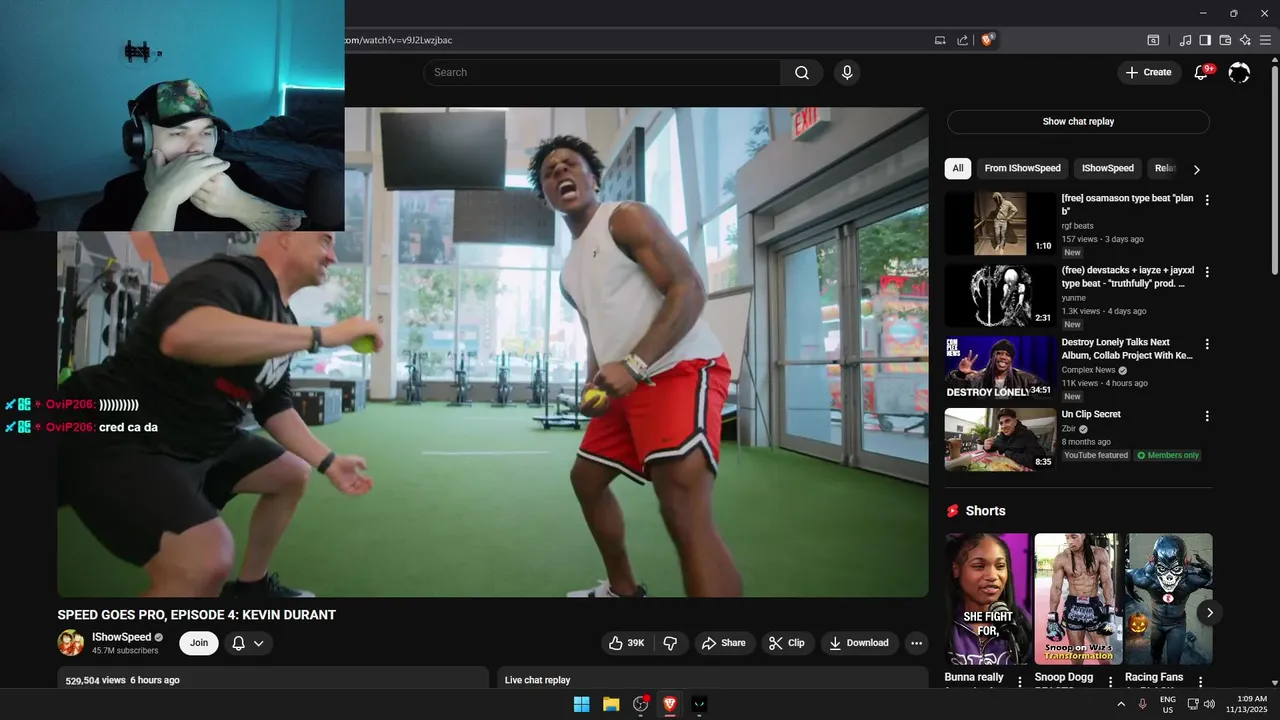
Task: Select the All filter chip
Action: coord(958,168)
